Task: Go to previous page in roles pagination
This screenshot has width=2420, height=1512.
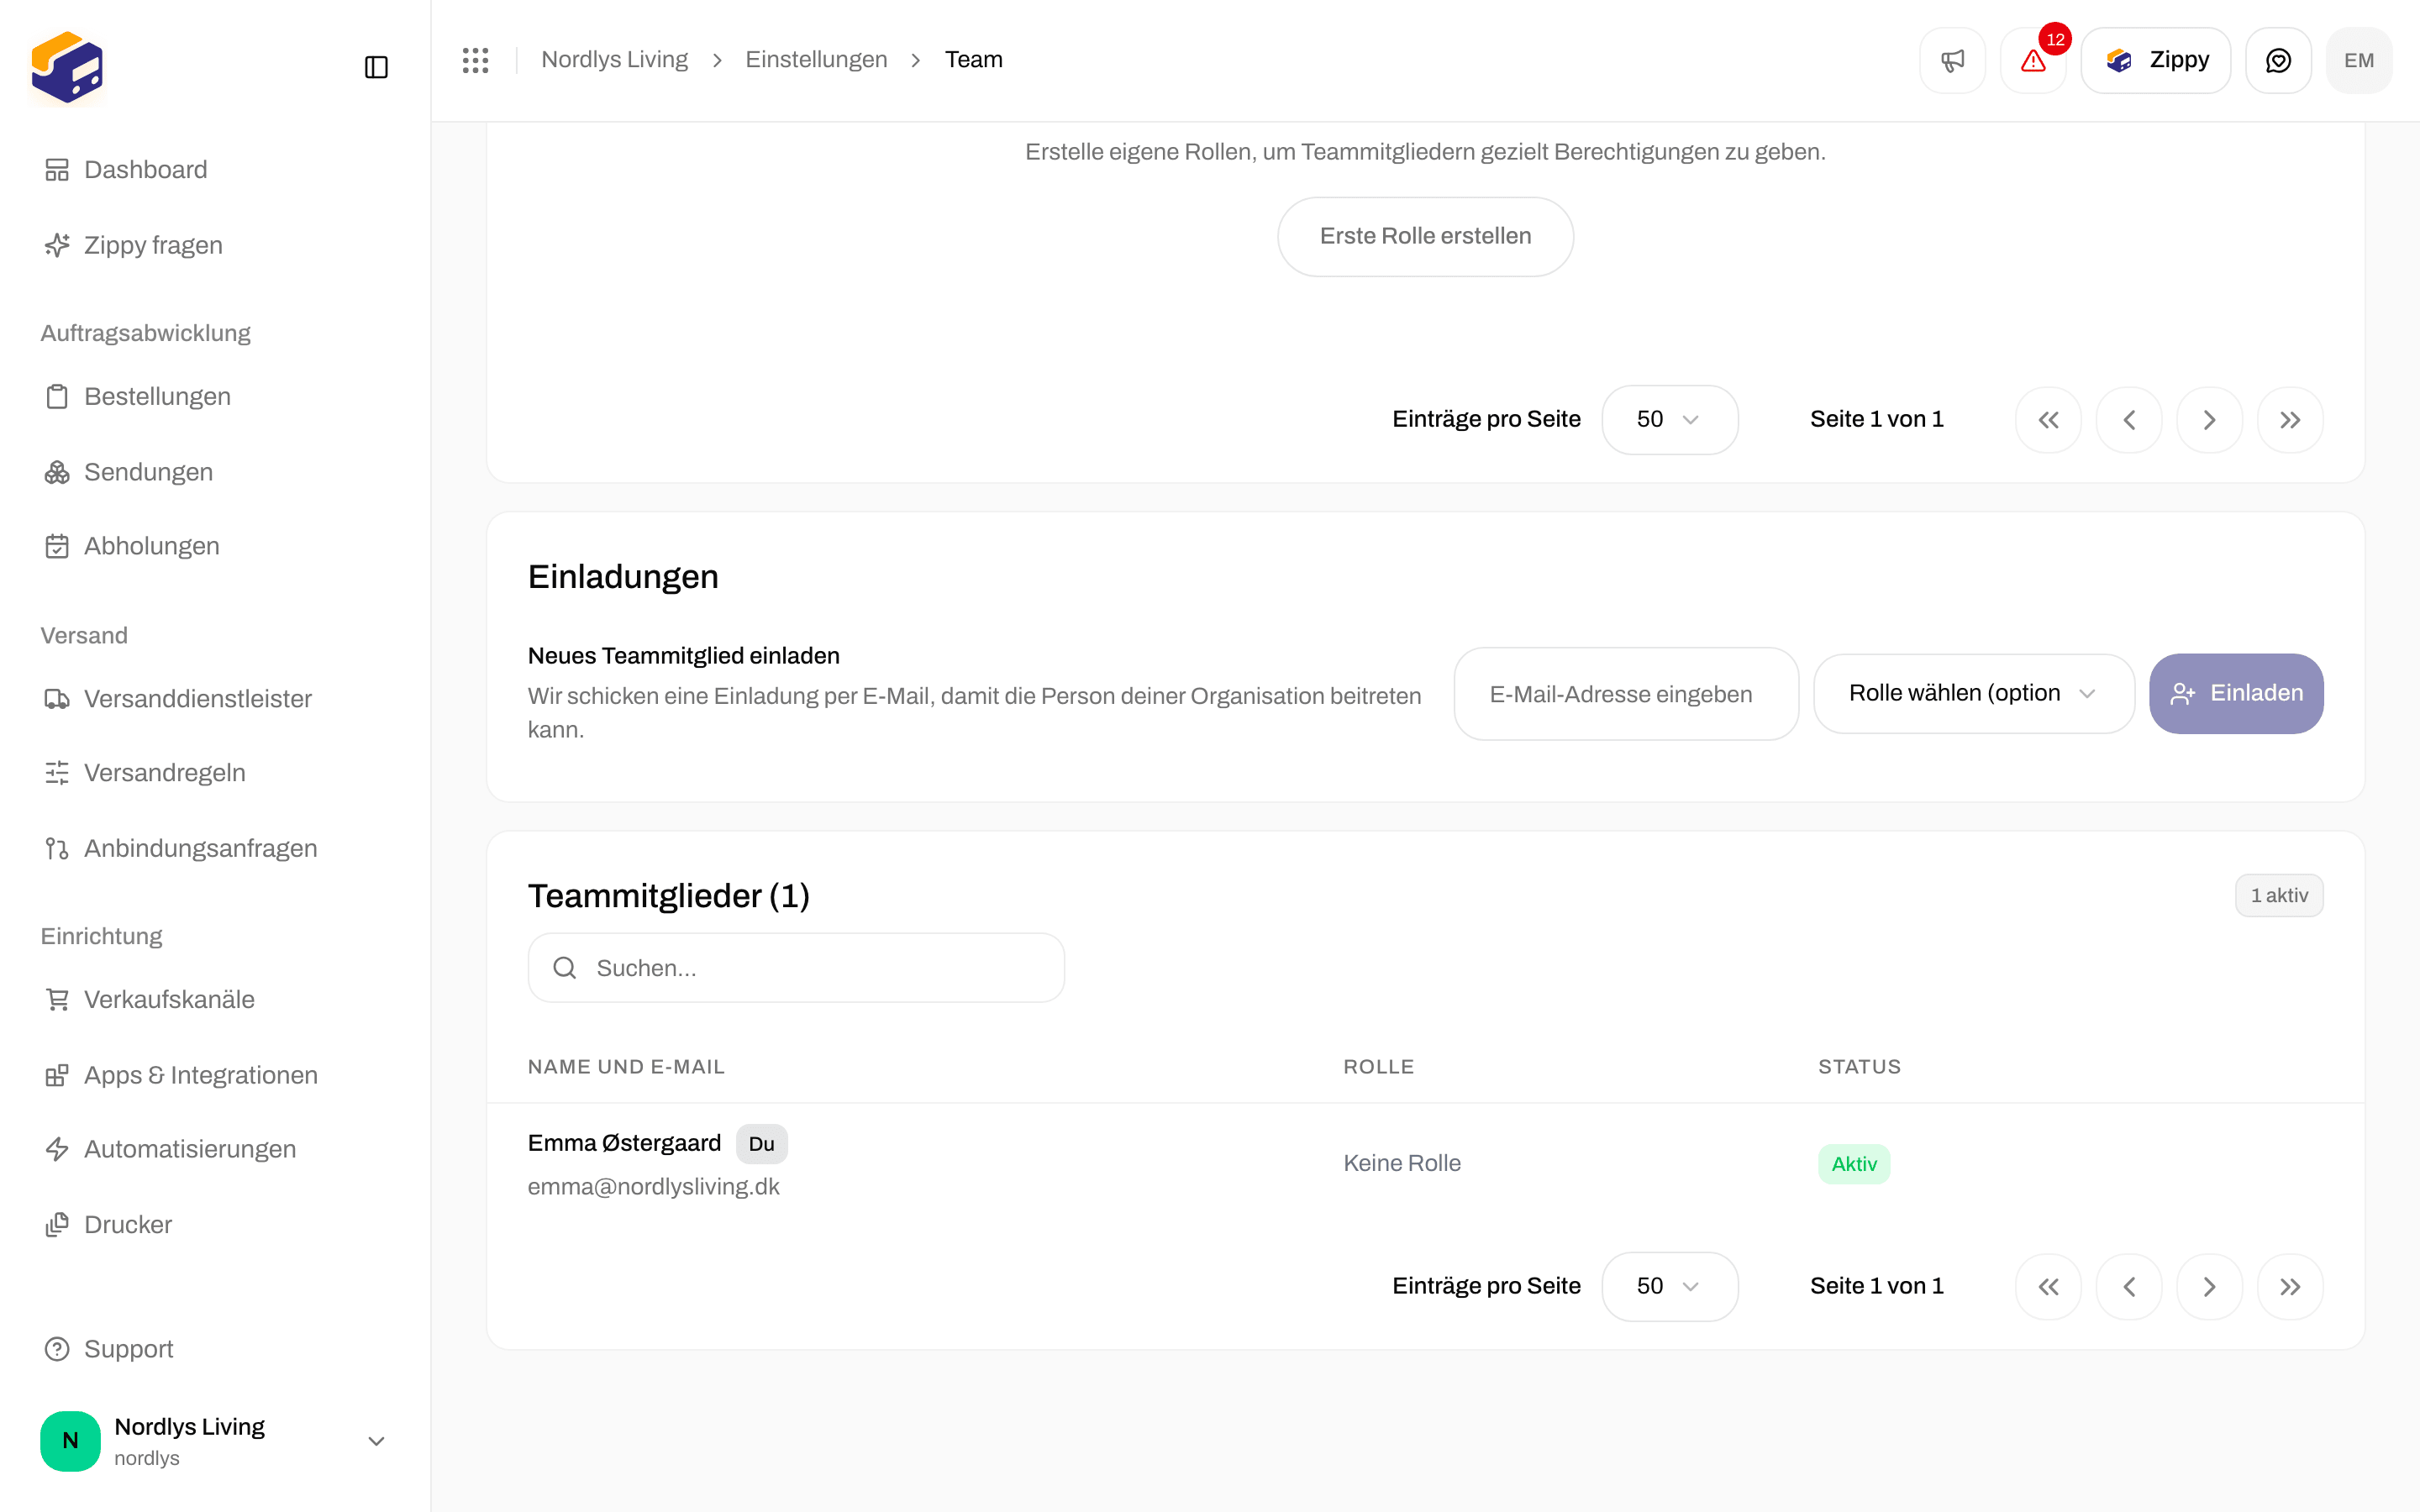Action: pyautogui.click(x=2129, y=420)
